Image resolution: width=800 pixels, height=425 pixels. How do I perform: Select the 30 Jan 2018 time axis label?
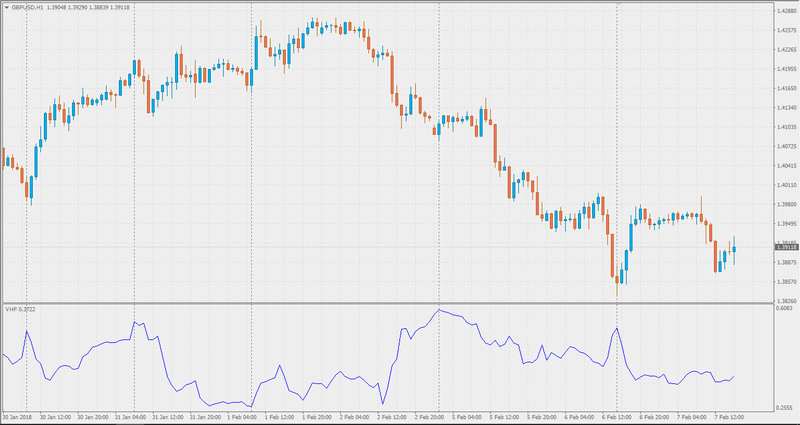(17, 416)
